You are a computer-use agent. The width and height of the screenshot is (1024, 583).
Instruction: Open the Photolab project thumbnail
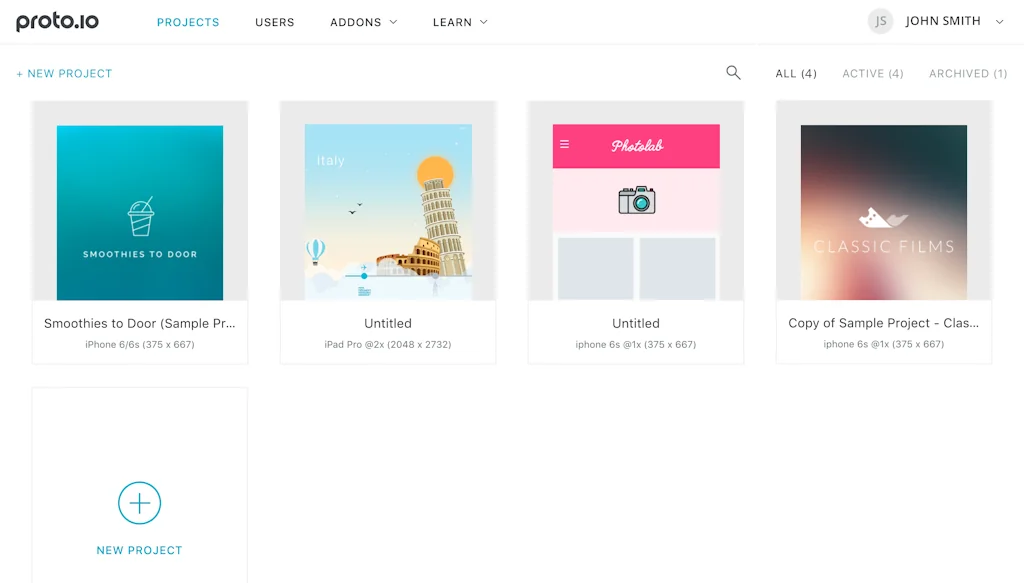(x=635, y=210)
